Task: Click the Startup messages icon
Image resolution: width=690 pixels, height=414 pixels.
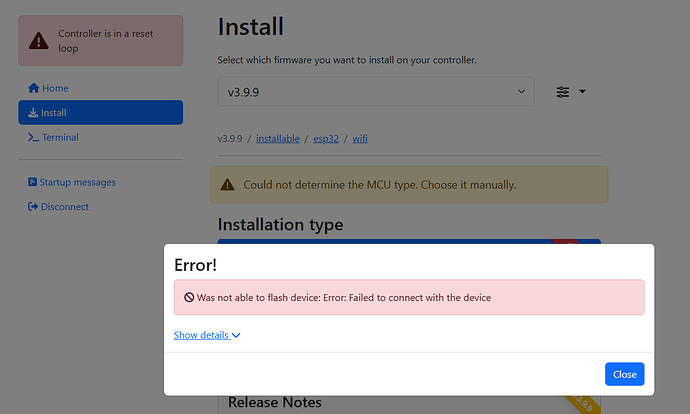Action: pos(33,182)
